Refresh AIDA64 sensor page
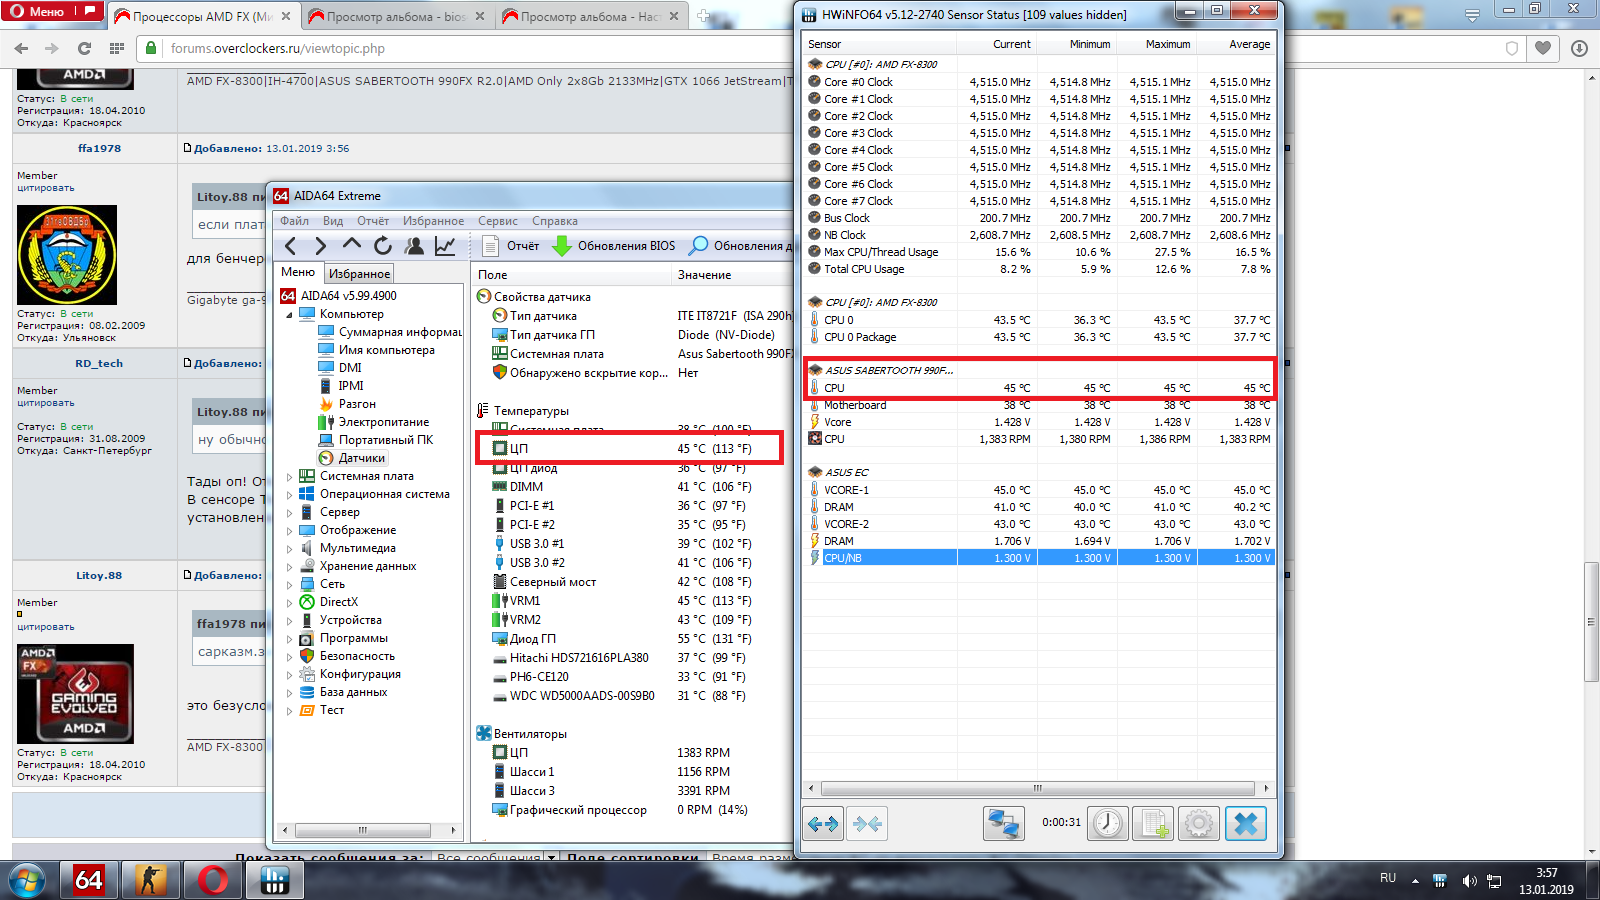The width and height of the screenshot is (1600, 900). [383, 246]
